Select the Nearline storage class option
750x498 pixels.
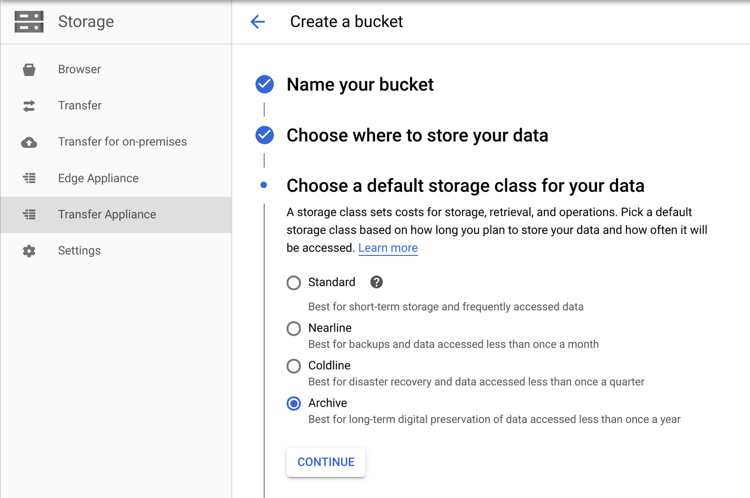pos(294,329)
